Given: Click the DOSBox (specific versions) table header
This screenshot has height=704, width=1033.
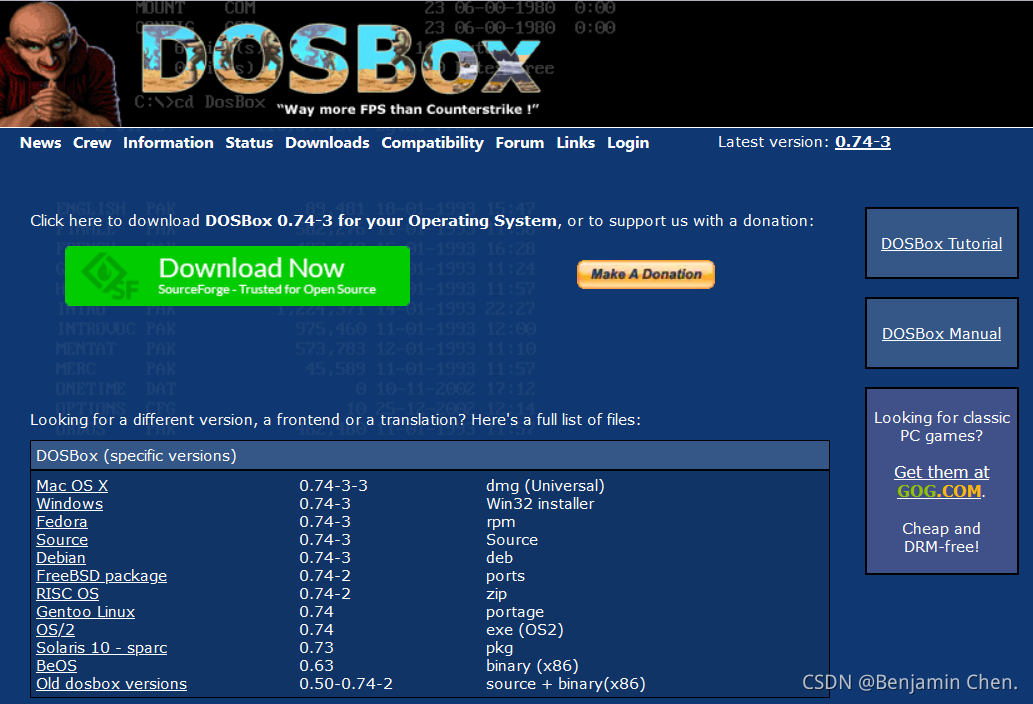Looking at the screenshot, I should [x=430, y=455].
